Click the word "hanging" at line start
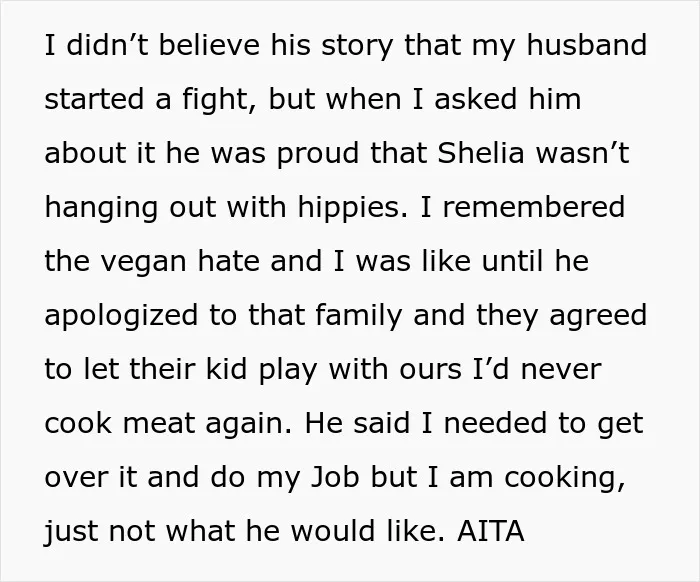 click(x=101, y=209)
